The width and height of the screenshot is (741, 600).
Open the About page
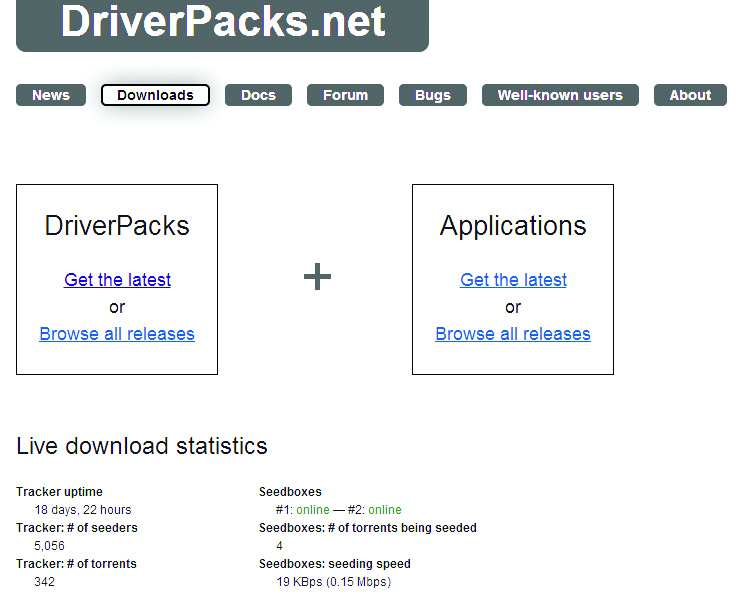coord(690,95)
